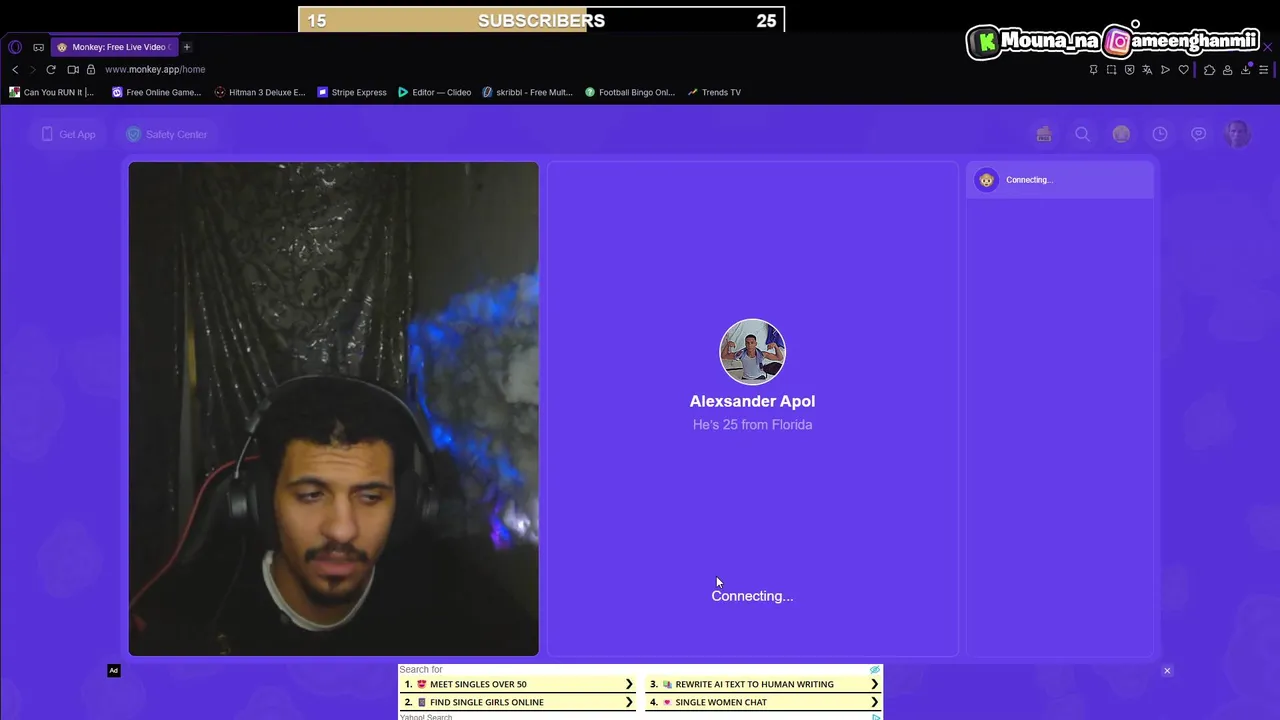Select the Monkey: Free Live Video tab
1280x720 pixels.
pos(115,47)
